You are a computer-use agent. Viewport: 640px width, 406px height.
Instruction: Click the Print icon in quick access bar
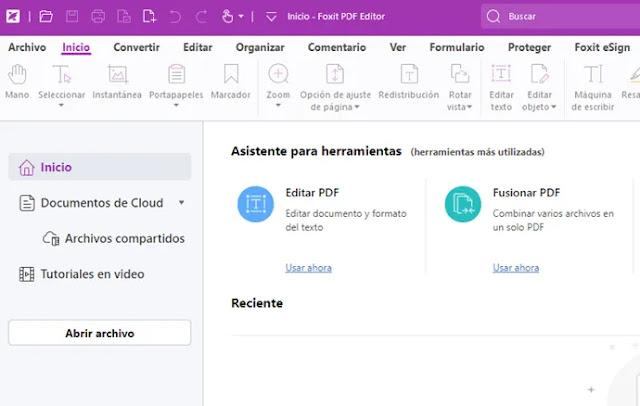98,16
